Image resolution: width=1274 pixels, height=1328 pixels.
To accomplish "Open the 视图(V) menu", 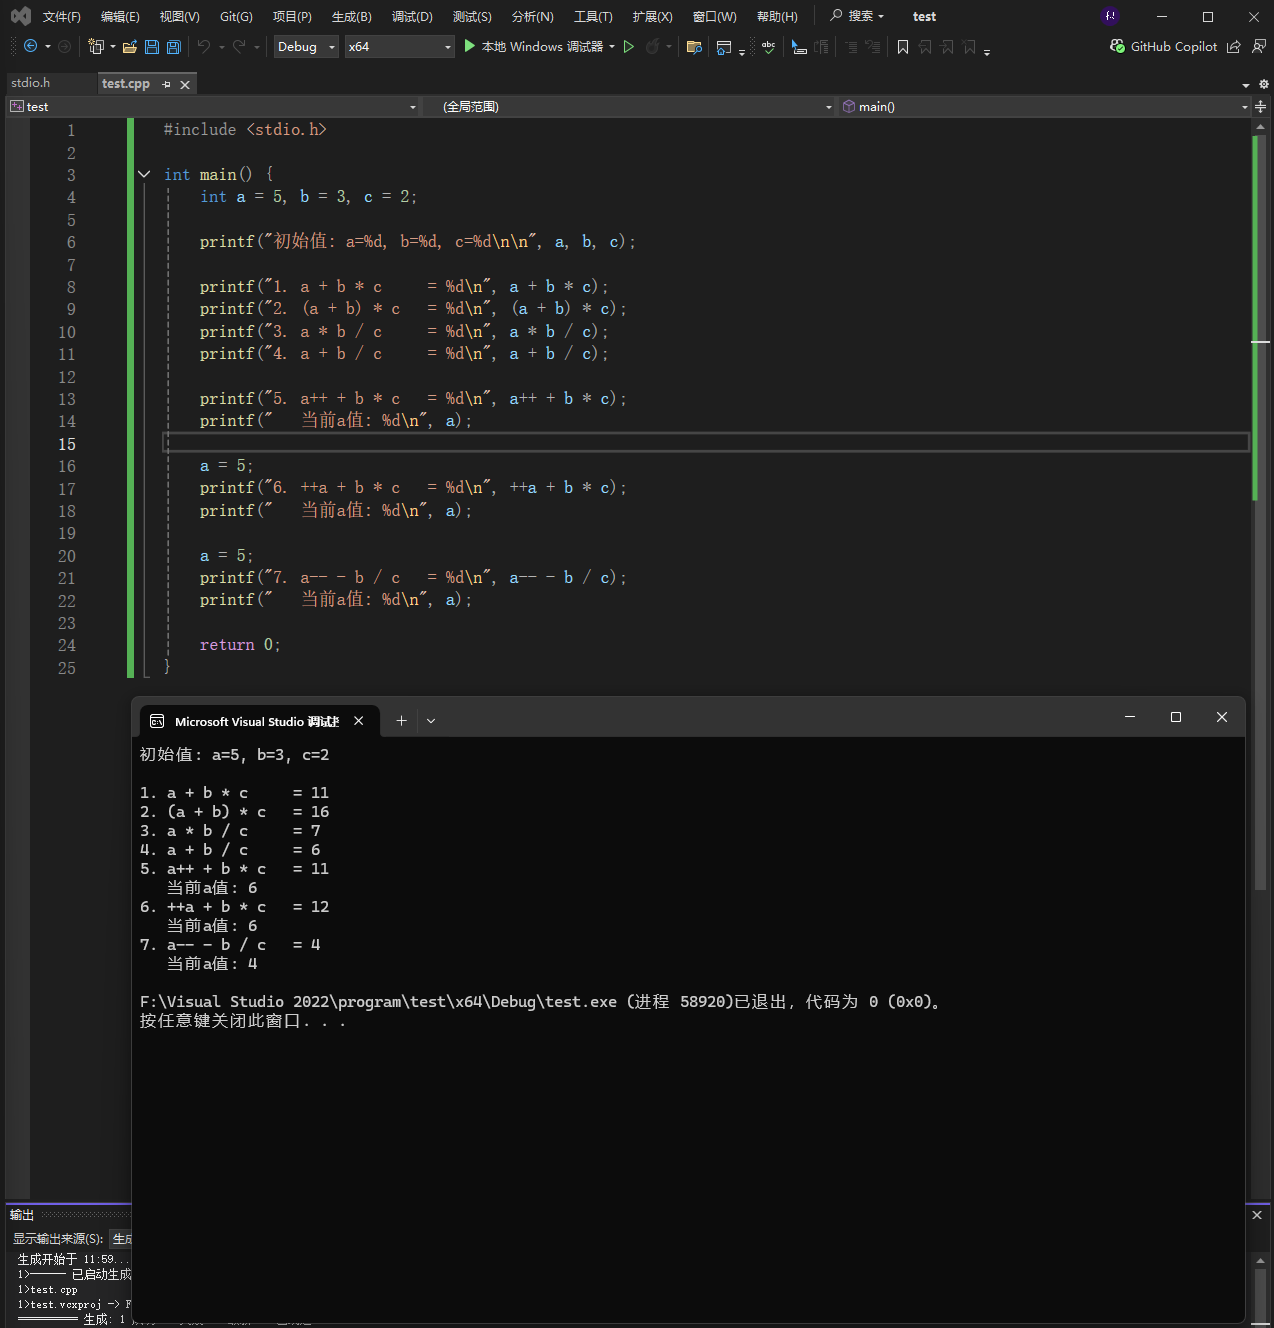I will pos(180,16).
